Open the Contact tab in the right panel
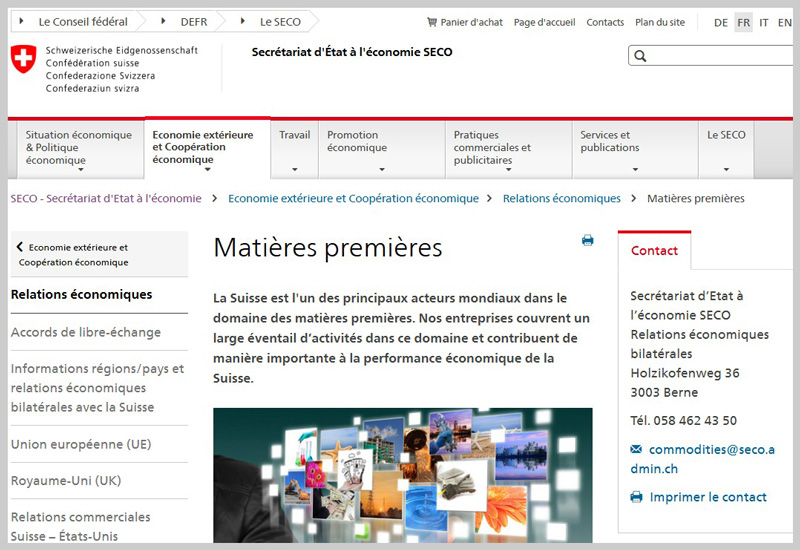 click(654, 251)
